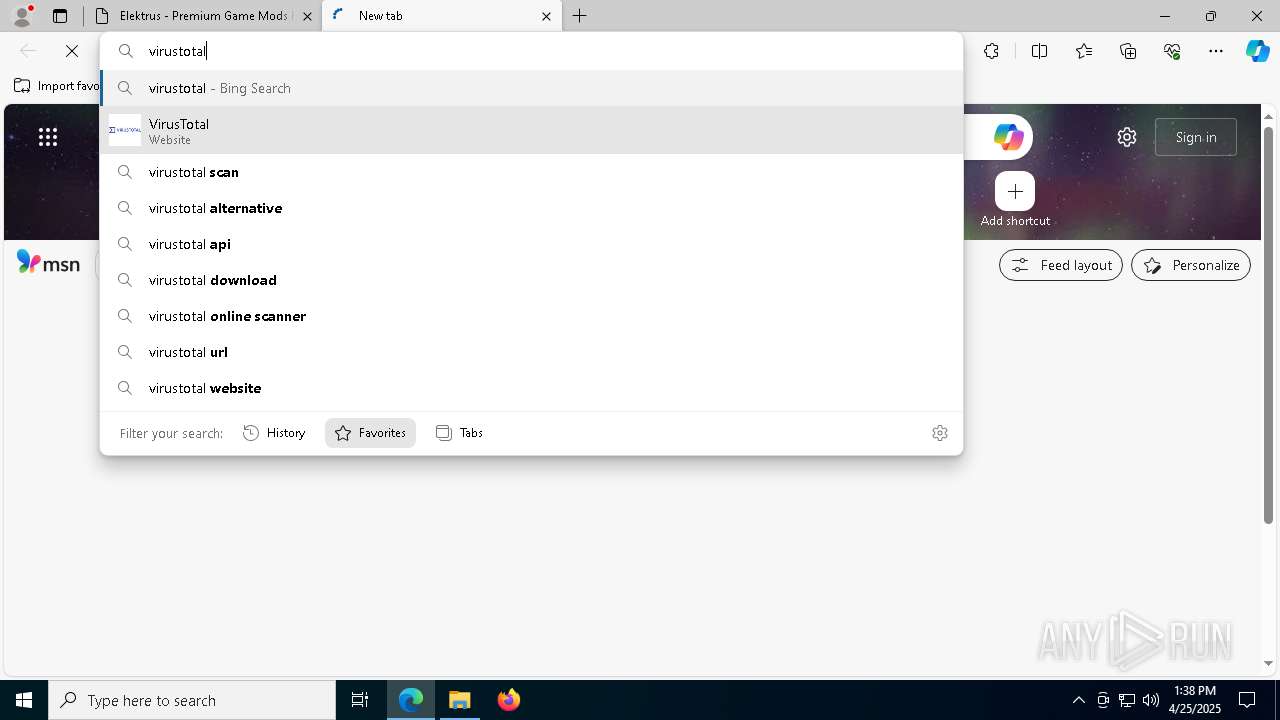Viewport: 1280px width, 720px height.
Task: Choose virustotal alternative suggestion
Action: pyautogui.click(x=531, y=208)
